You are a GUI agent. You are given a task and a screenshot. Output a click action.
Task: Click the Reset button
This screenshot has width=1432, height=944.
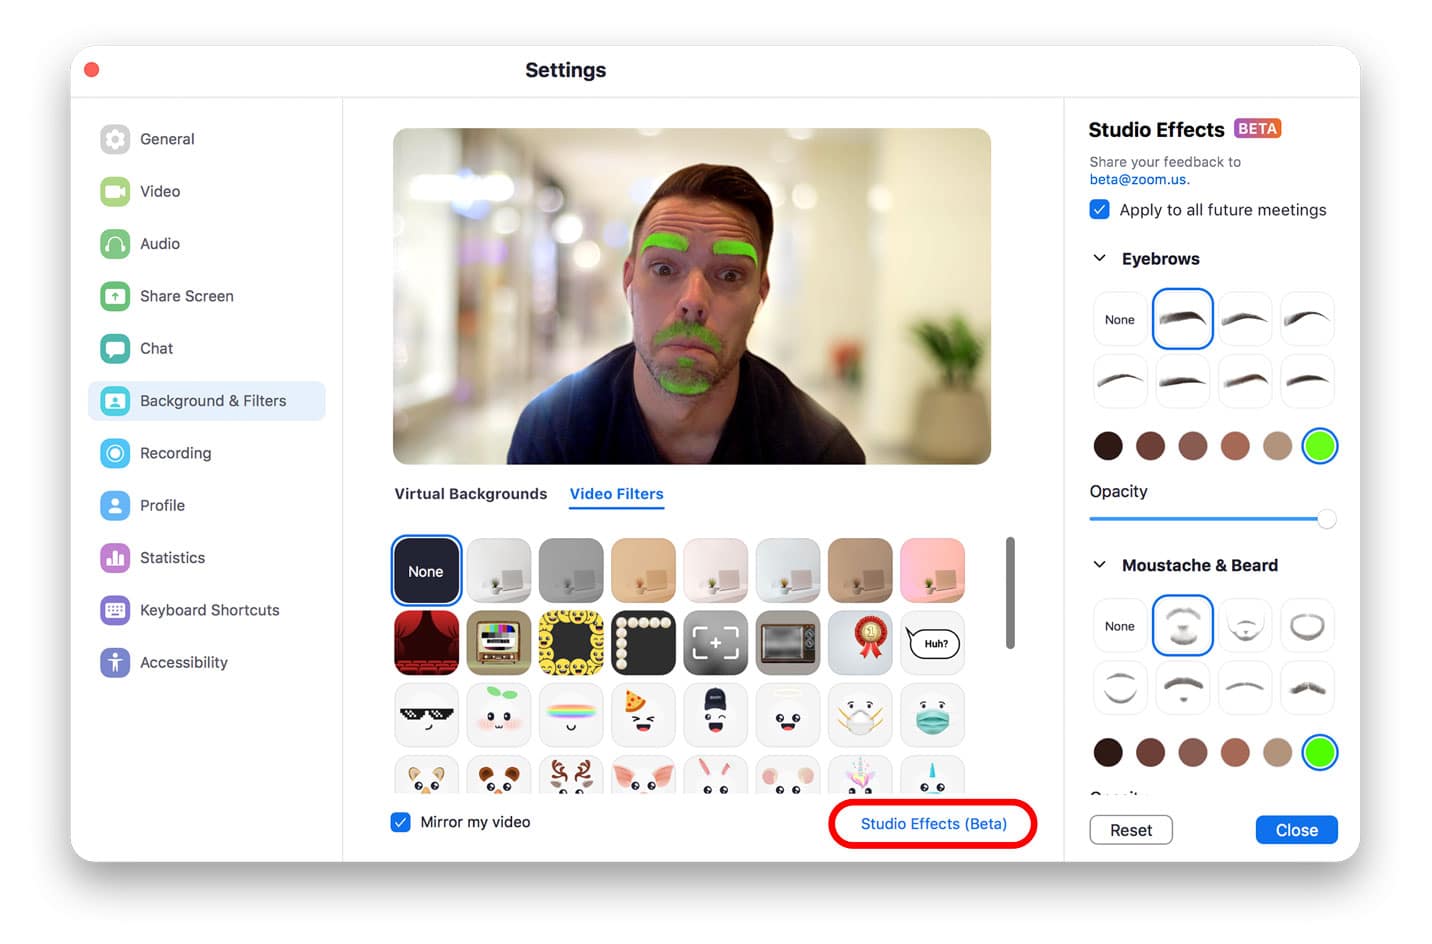coord(1131,830)
